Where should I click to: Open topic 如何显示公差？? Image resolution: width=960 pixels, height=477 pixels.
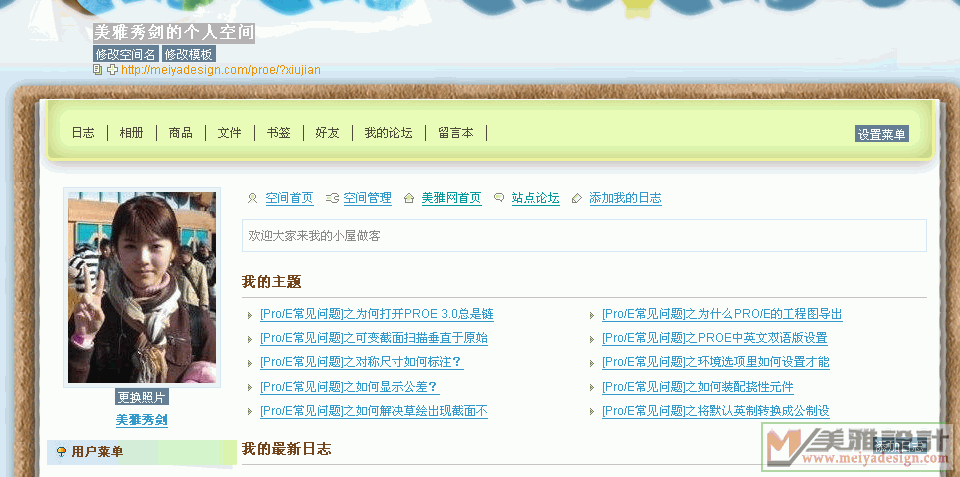pyautogui.click(x=350, y=387)
